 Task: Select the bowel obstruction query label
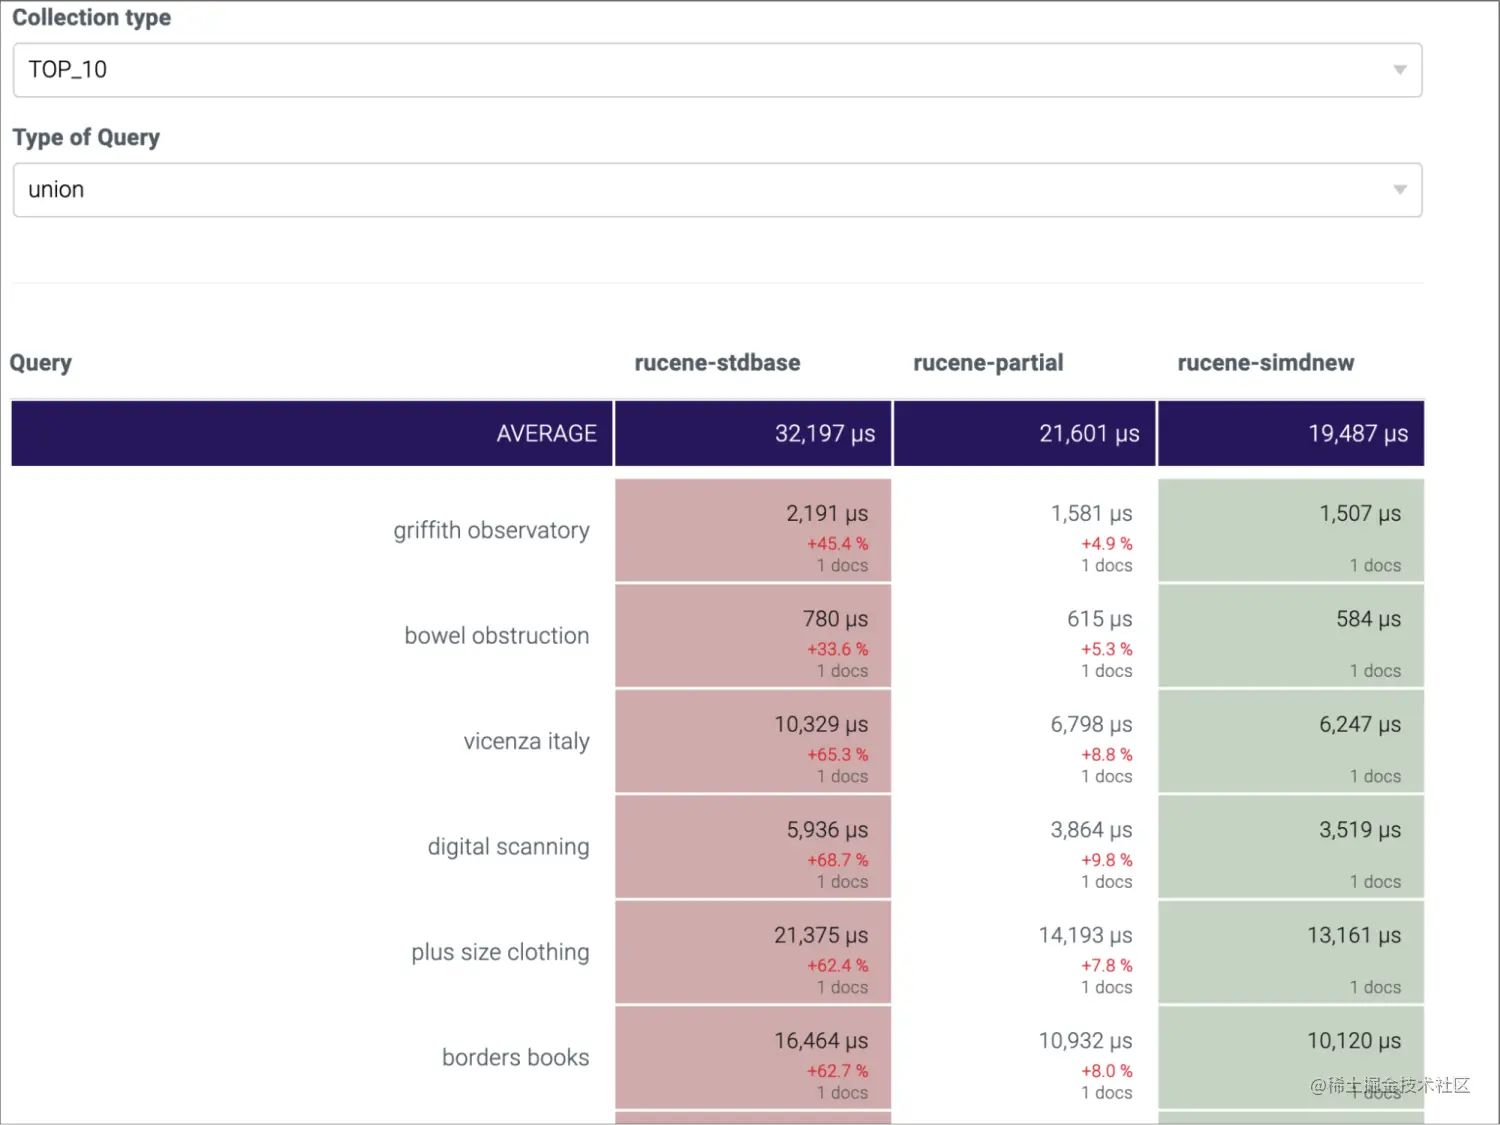click(496, 636)
